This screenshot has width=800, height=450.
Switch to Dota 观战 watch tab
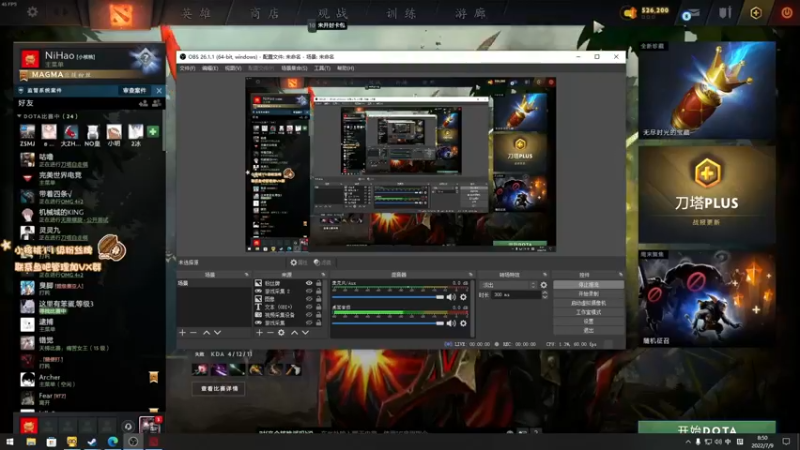pyautogui.click(x=333, y=13)
